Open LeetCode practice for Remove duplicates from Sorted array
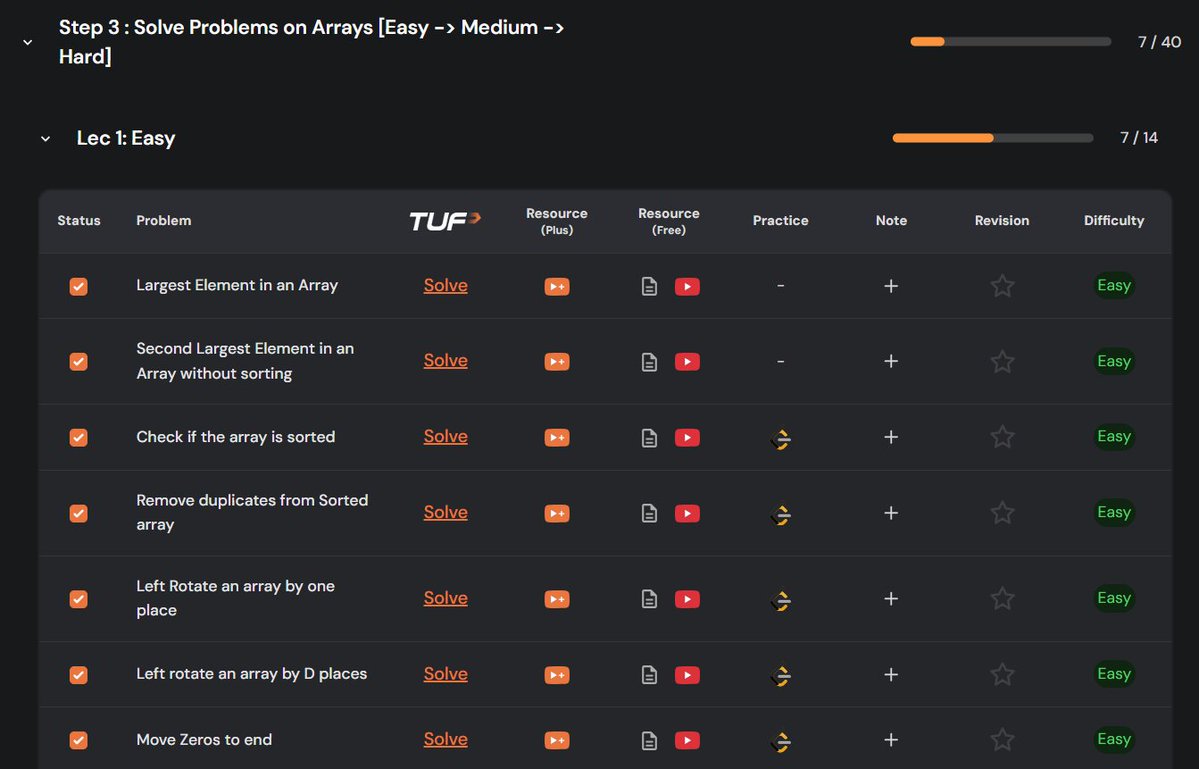This screenshot has width=1199, height=769. coord(781,514)
